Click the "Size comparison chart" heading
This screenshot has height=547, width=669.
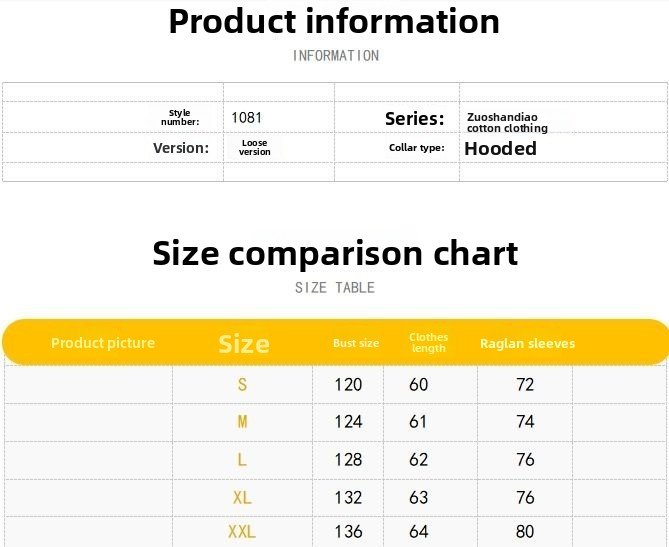pyautogui.click(x=335, y=253)
